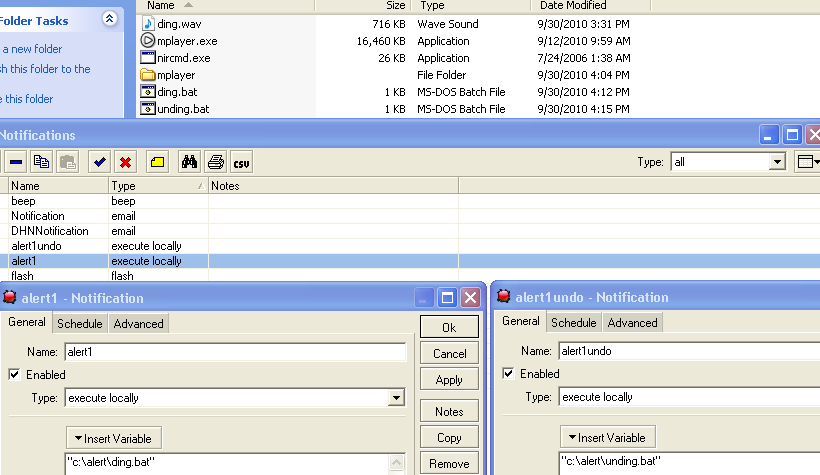
Task: Click the Ok button in alert1 window
Action: point(449,327)
